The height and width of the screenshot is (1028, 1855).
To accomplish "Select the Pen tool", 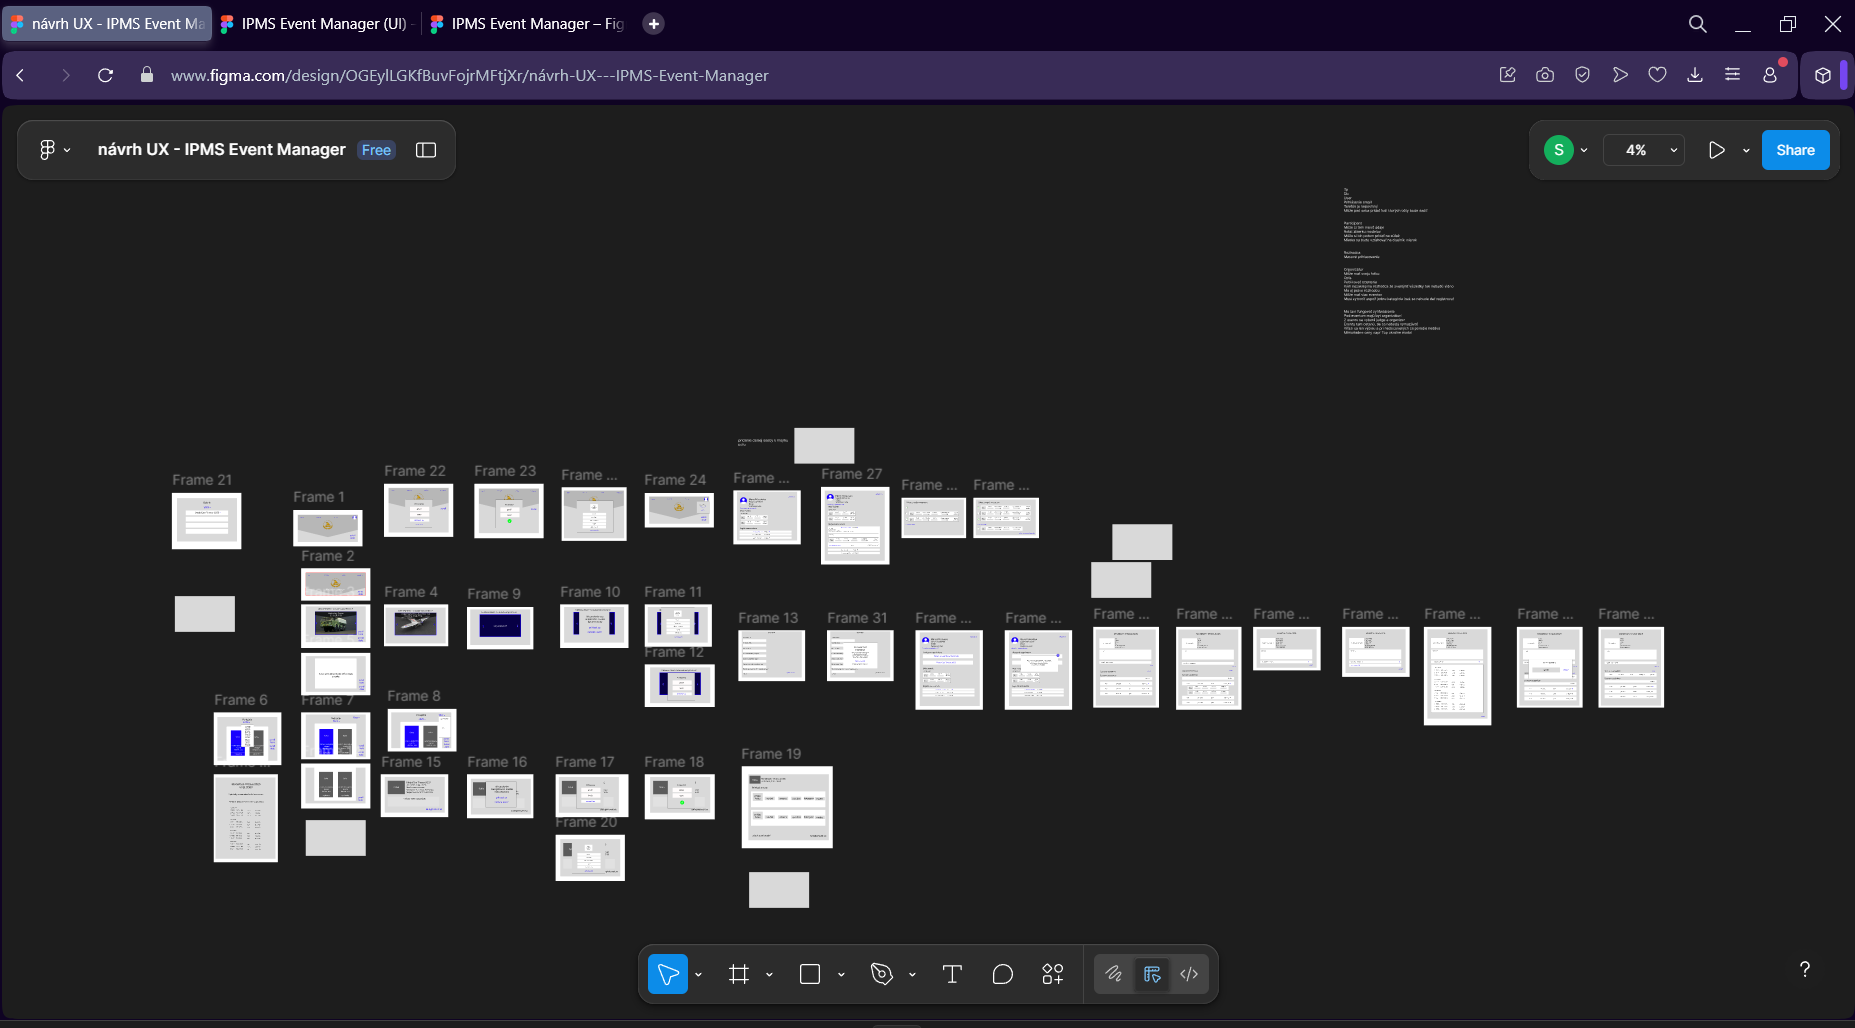I will click(881, 974).
